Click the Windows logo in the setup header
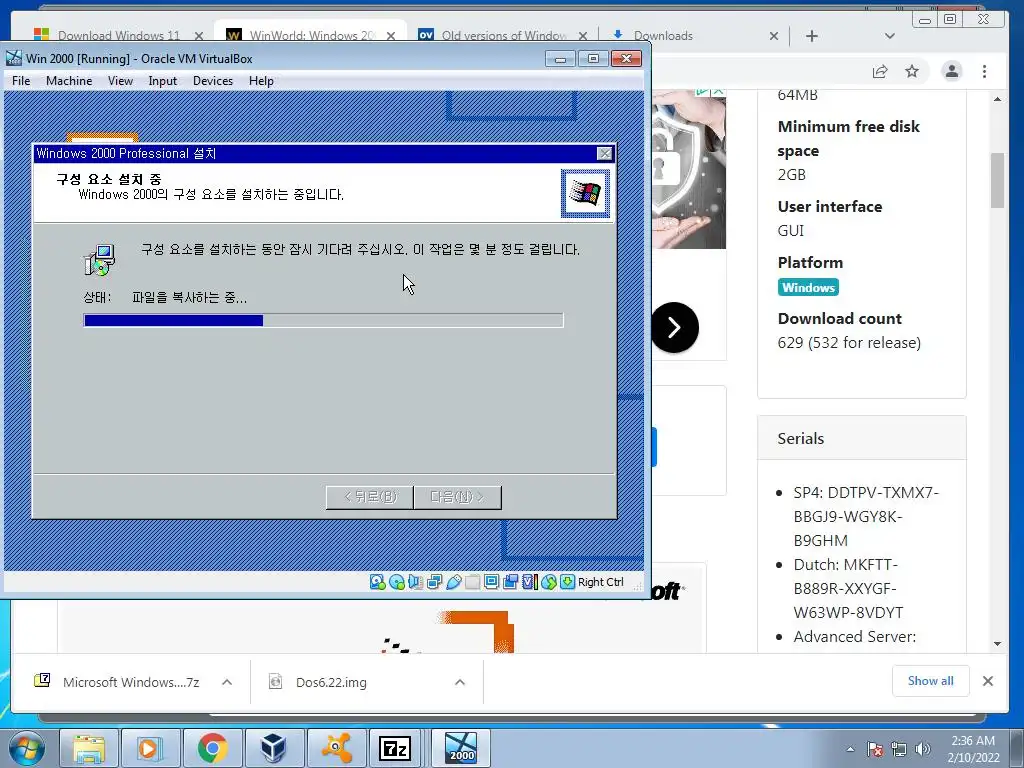Viewport: 1024px width, 768px height. tap(585, 193)
